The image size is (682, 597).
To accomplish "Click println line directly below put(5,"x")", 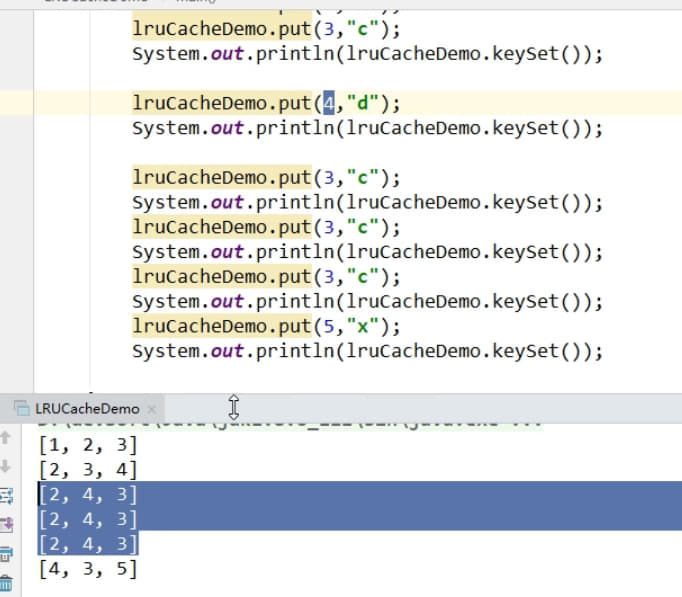I will 368,351.
